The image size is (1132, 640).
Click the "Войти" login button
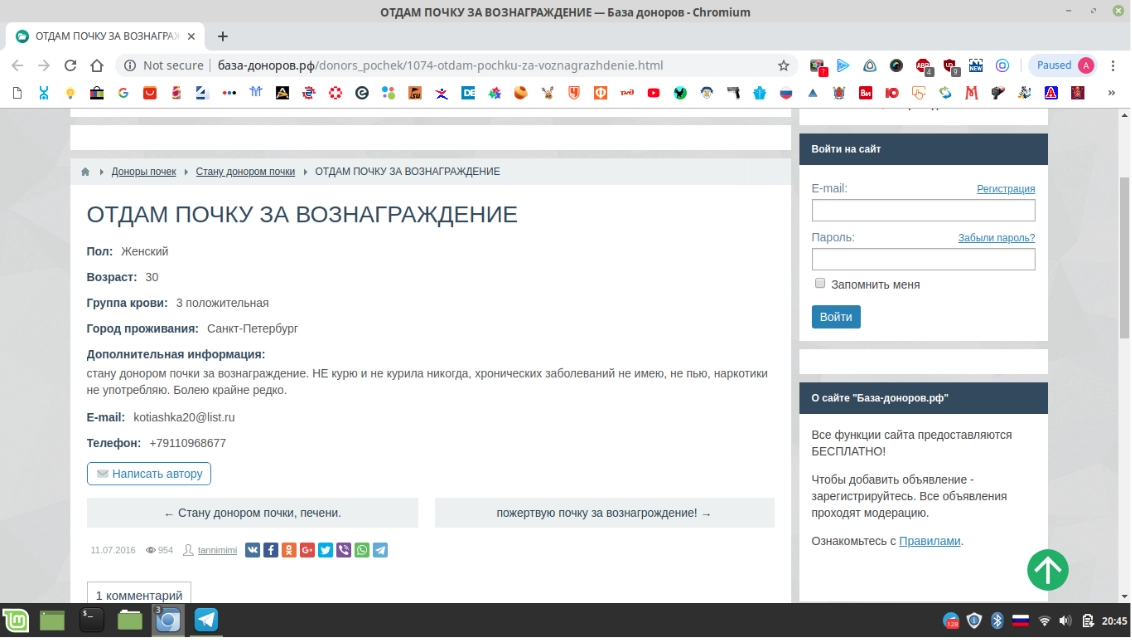[836, 317]
